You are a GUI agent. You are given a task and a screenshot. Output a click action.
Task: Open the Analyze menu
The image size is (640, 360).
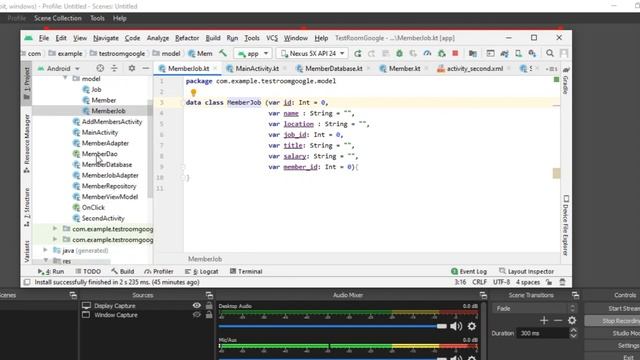[158, 38]
